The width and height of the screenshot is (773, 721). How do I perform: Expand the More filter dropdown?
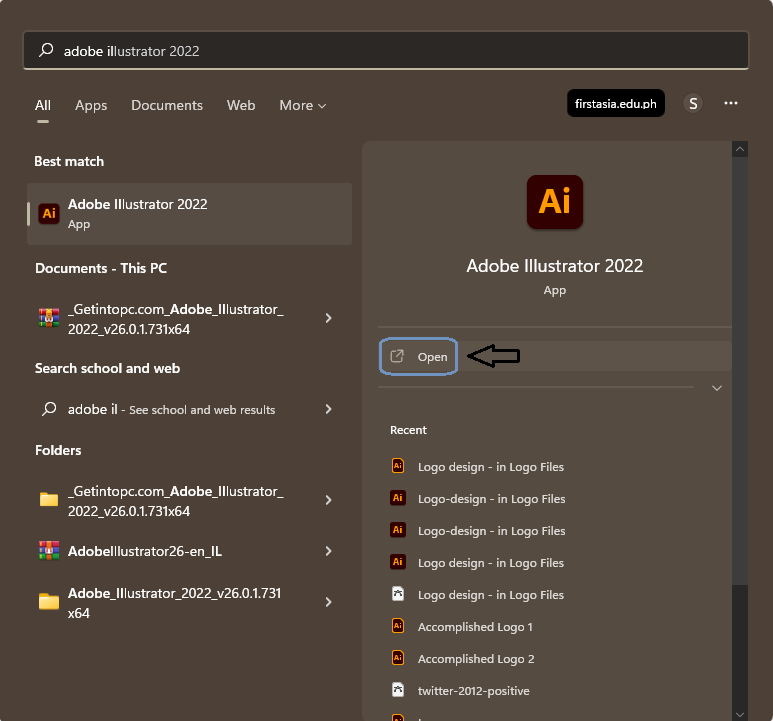pyautogui.click(x=303, y=105)
